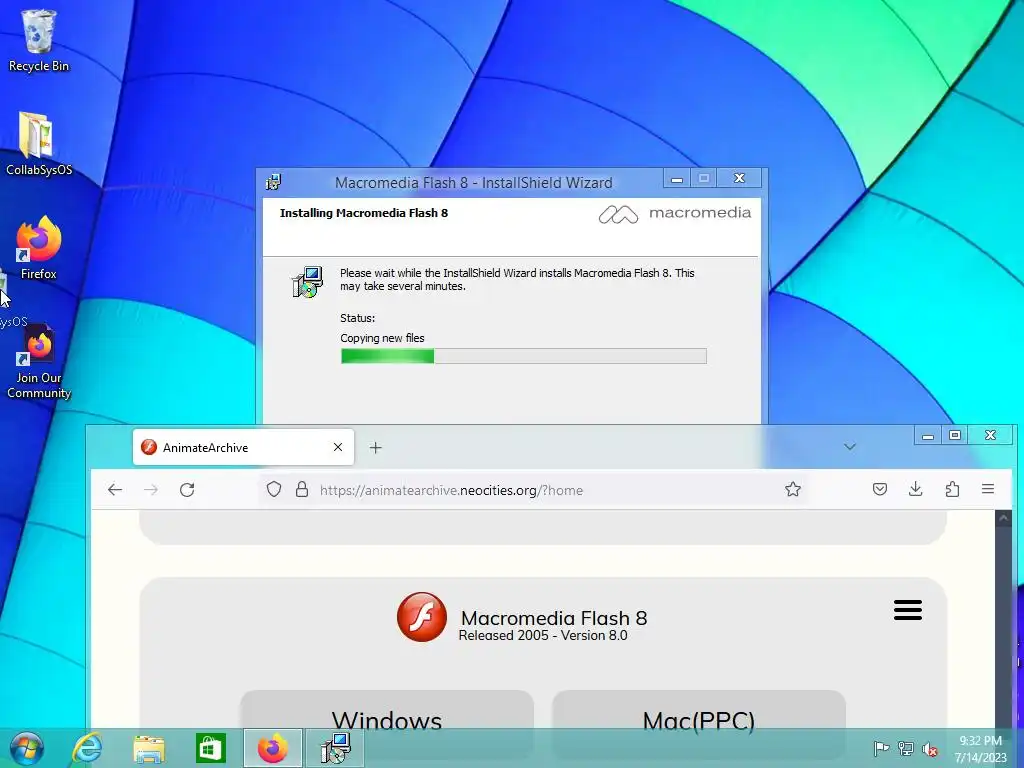Reload the AnimateArchive page
The height and width of the screenshot is (768, 1024).
click(187, 490)
